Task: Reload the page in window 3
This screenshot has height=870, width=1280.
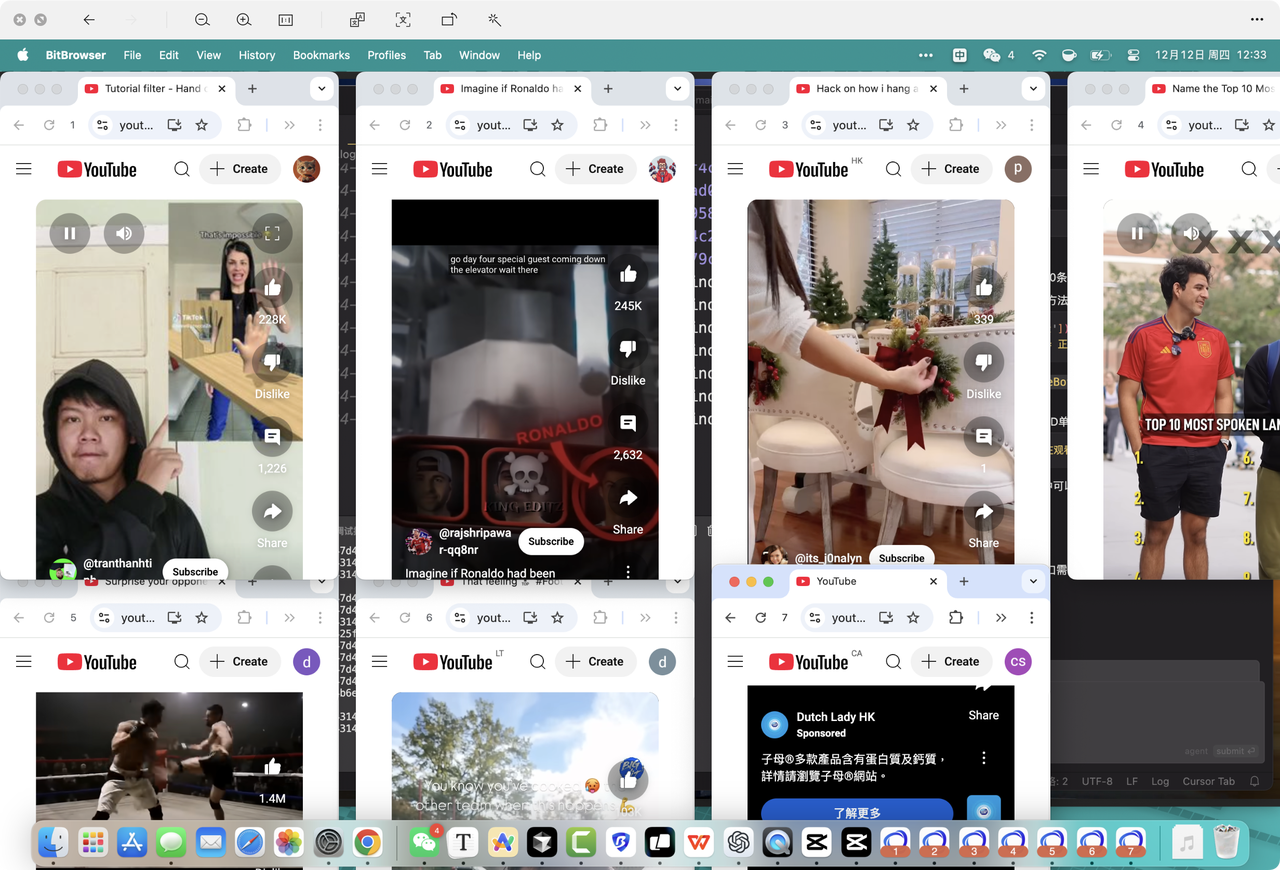Action: click(761, 125)
